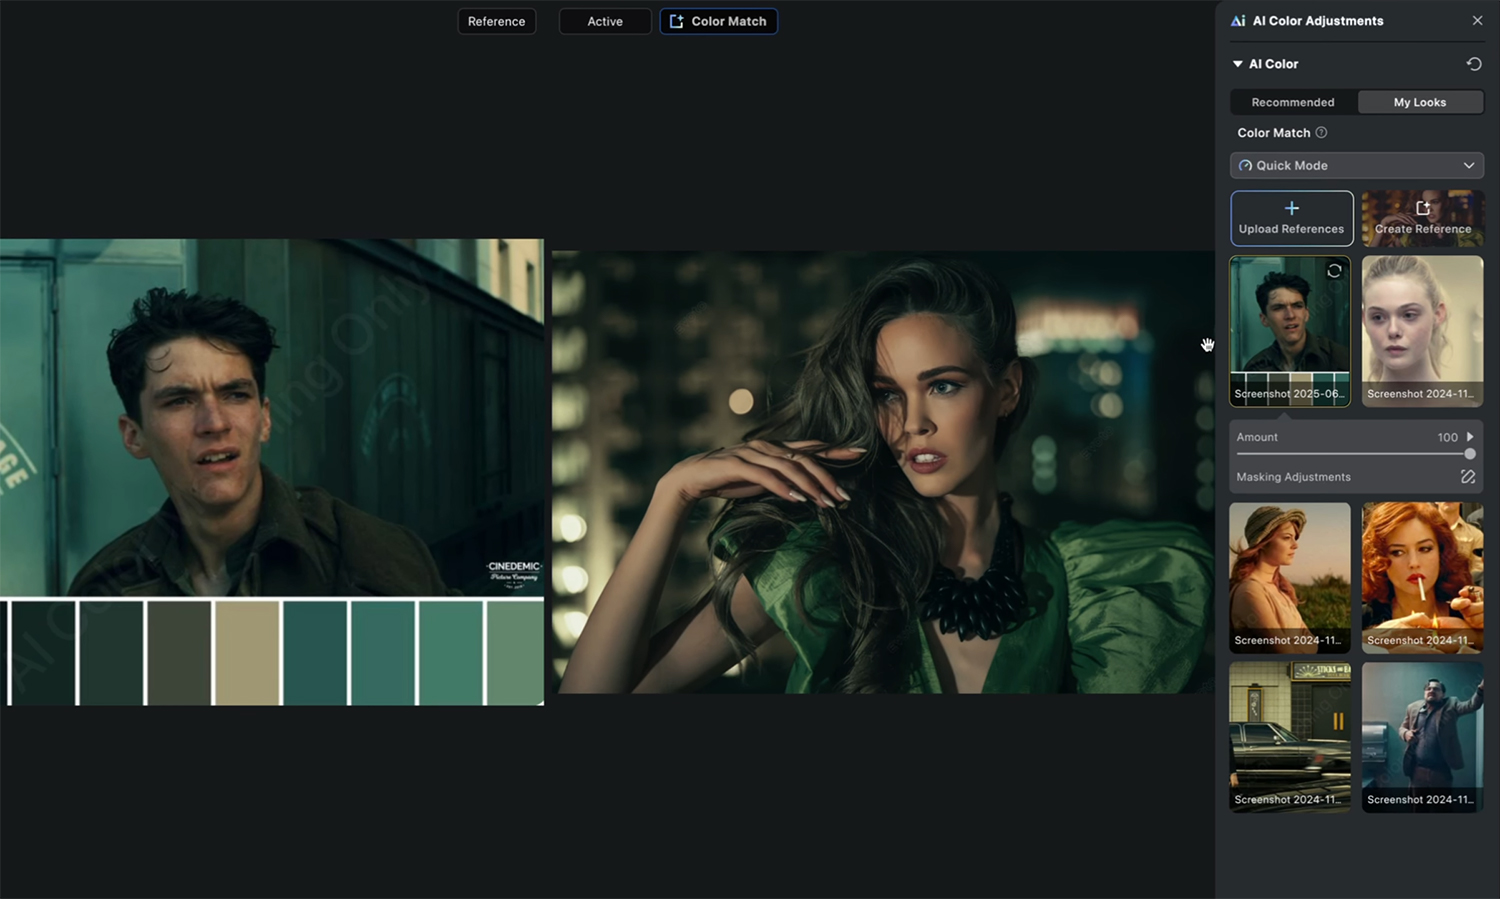Collapse the AI Color section
The width and height of the screenshot is (1500, 899).
pos(1238,64)
